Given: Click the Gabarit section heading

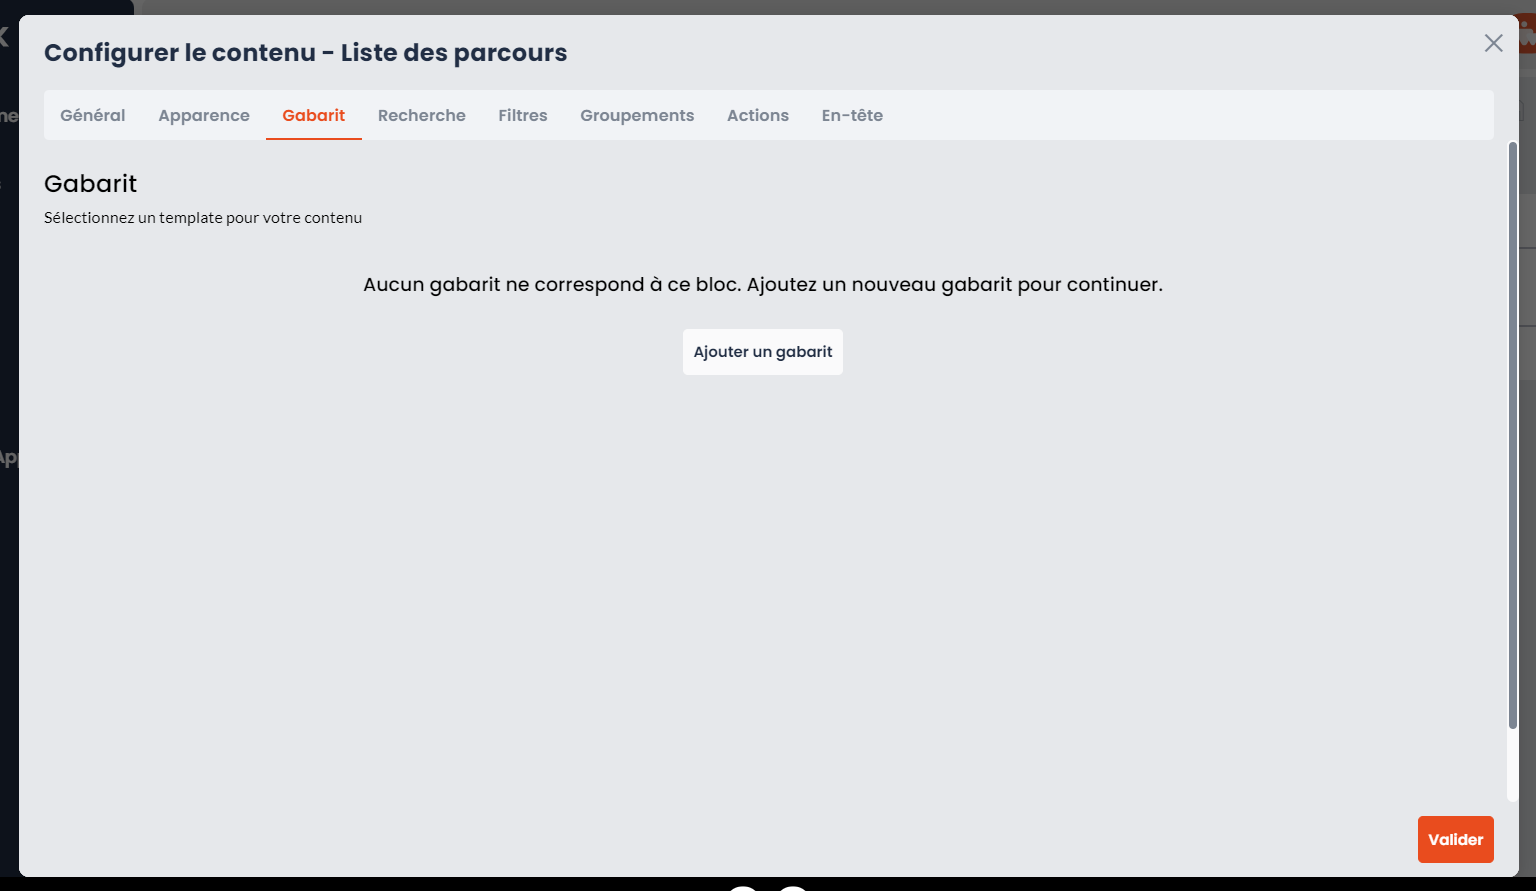Looking at the screenshot, I should tap(90, 183).
